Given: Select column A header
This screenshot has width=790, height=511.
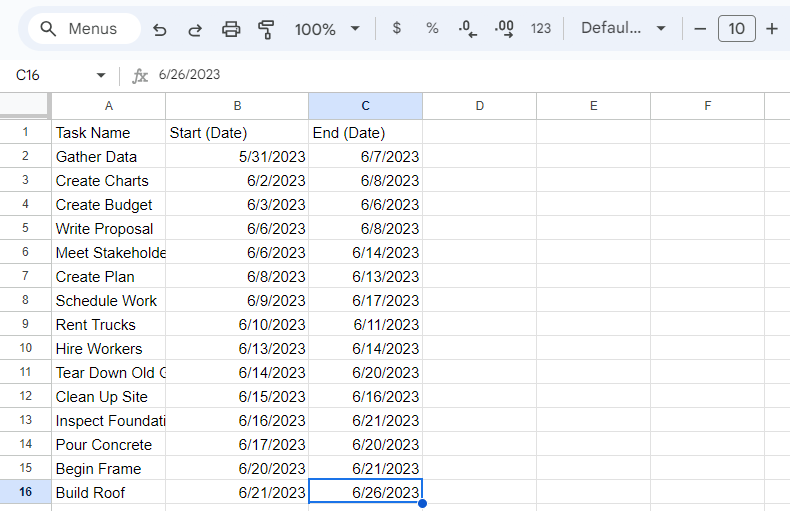Looking at the screenshot, I should (x=108, y=106).
